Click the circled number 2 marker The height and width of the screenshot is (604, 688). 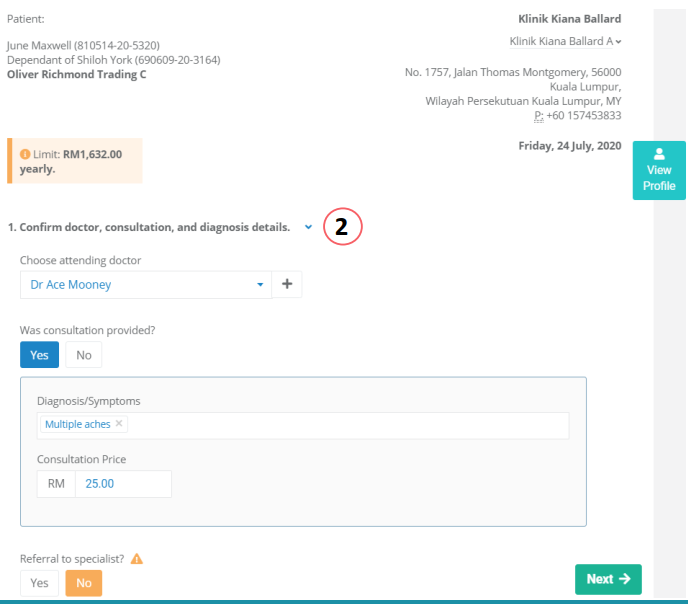point(341,227)
